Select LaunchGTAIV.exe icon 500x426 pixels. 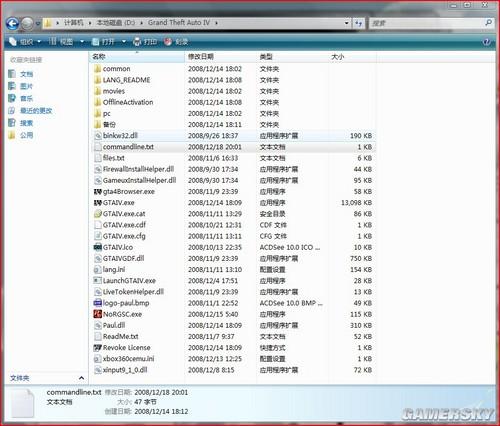click(x=98, y=281)
